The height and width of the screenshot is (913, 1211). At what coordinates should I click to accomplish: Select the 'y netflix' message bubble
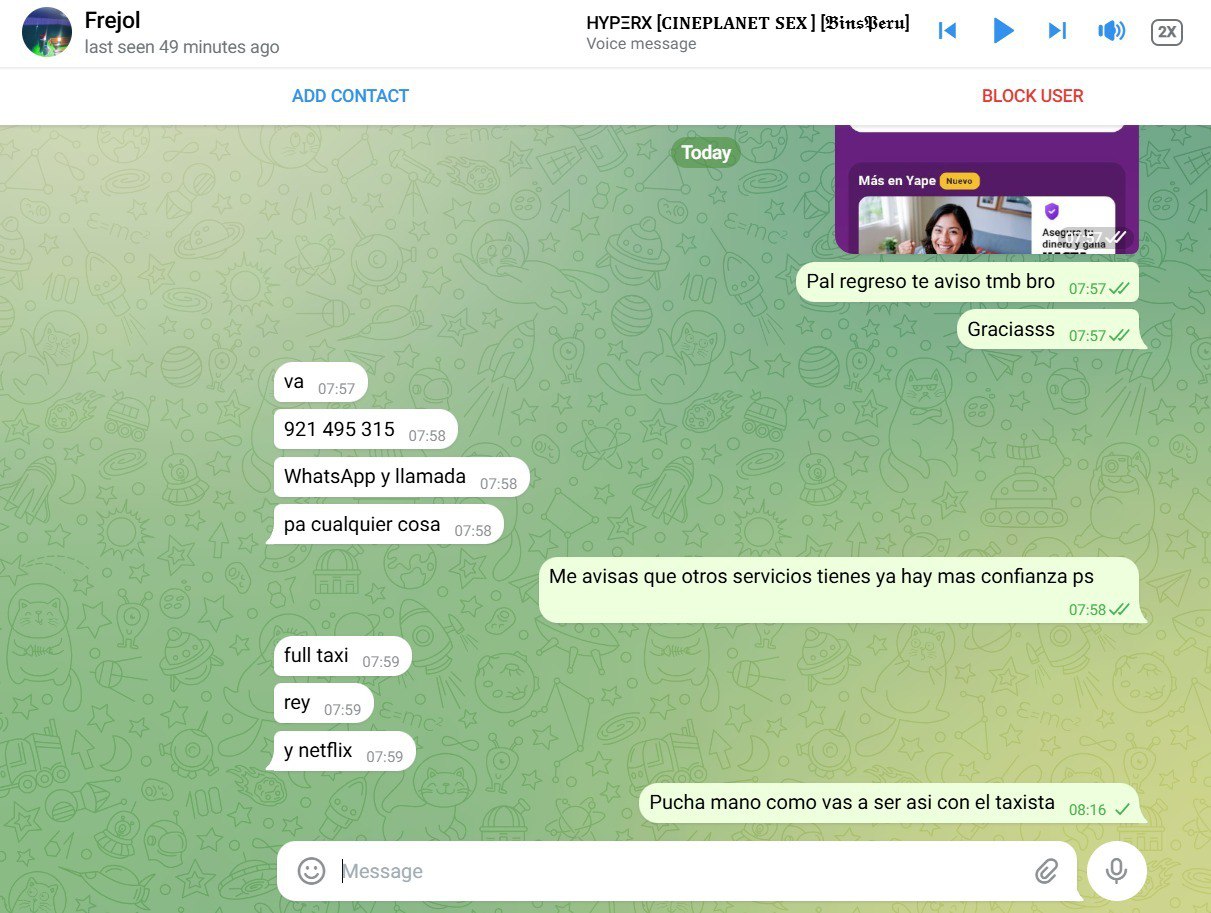[319, 750]
